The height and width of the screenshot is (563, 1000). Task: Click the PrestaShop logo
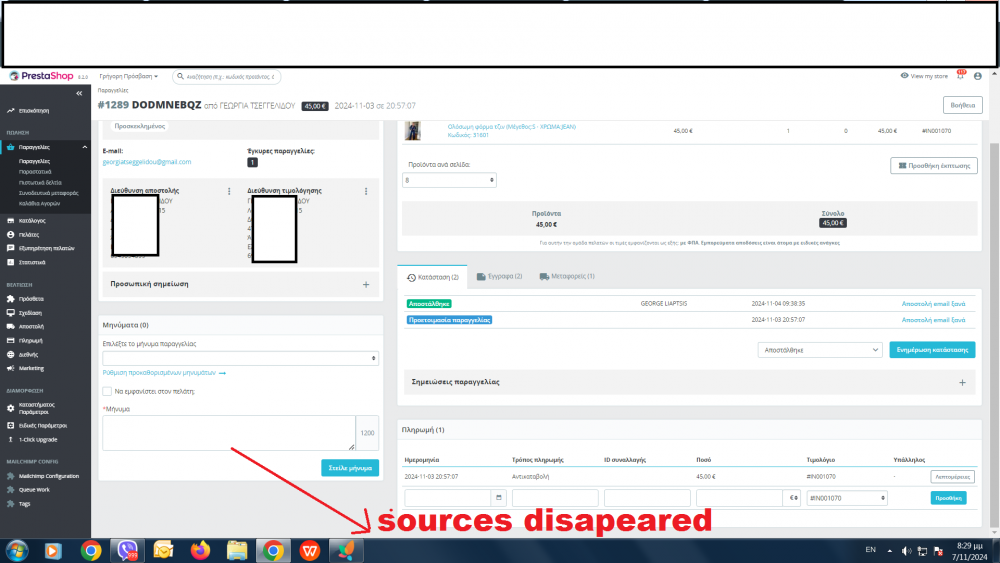point(41,76)
